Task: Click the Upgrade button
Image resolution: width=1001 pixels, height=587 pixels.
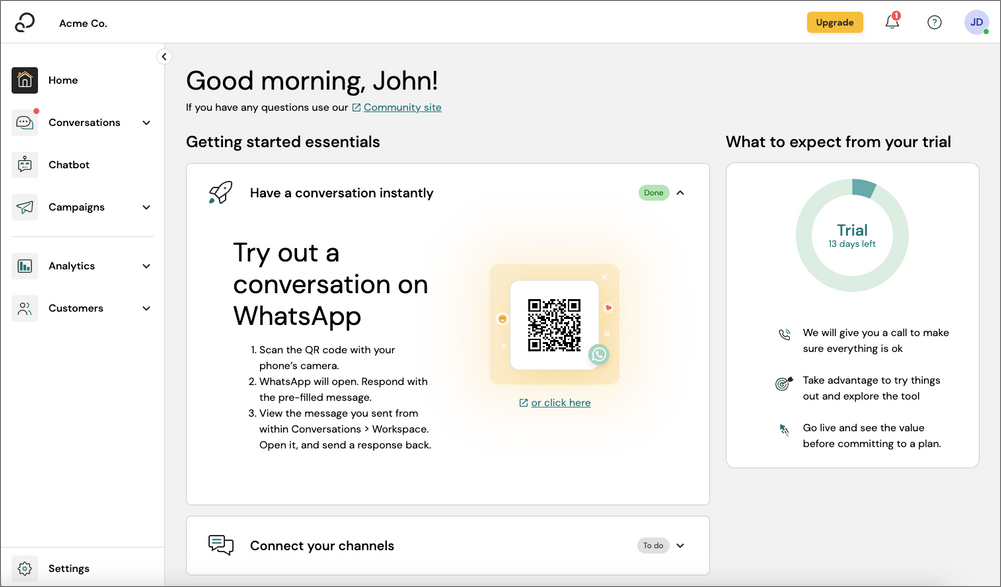Action: tap(835, 21)
